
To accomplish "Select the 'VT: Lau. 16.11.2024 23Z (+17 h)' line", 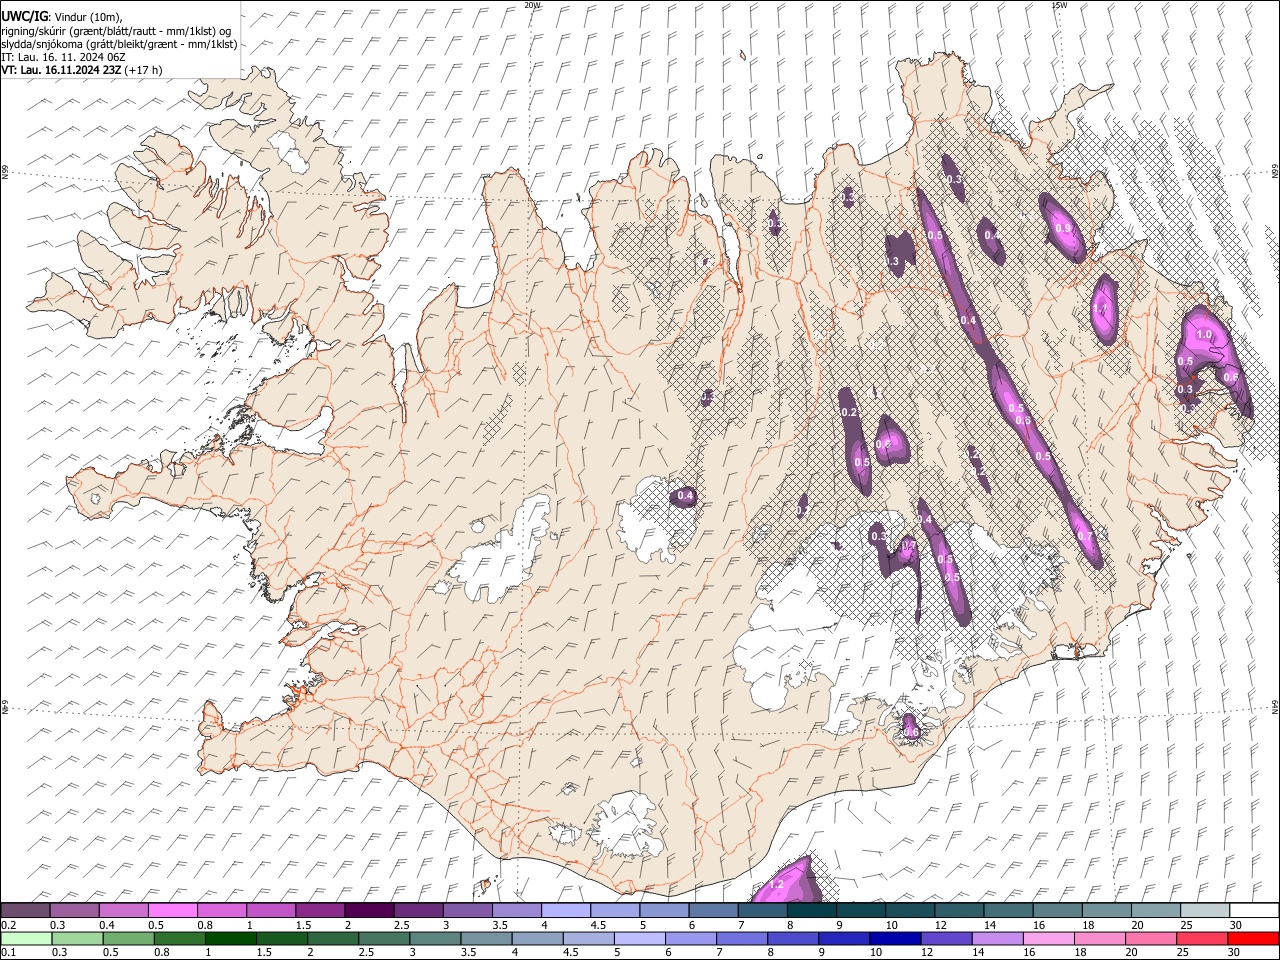I will click(82, 70).
